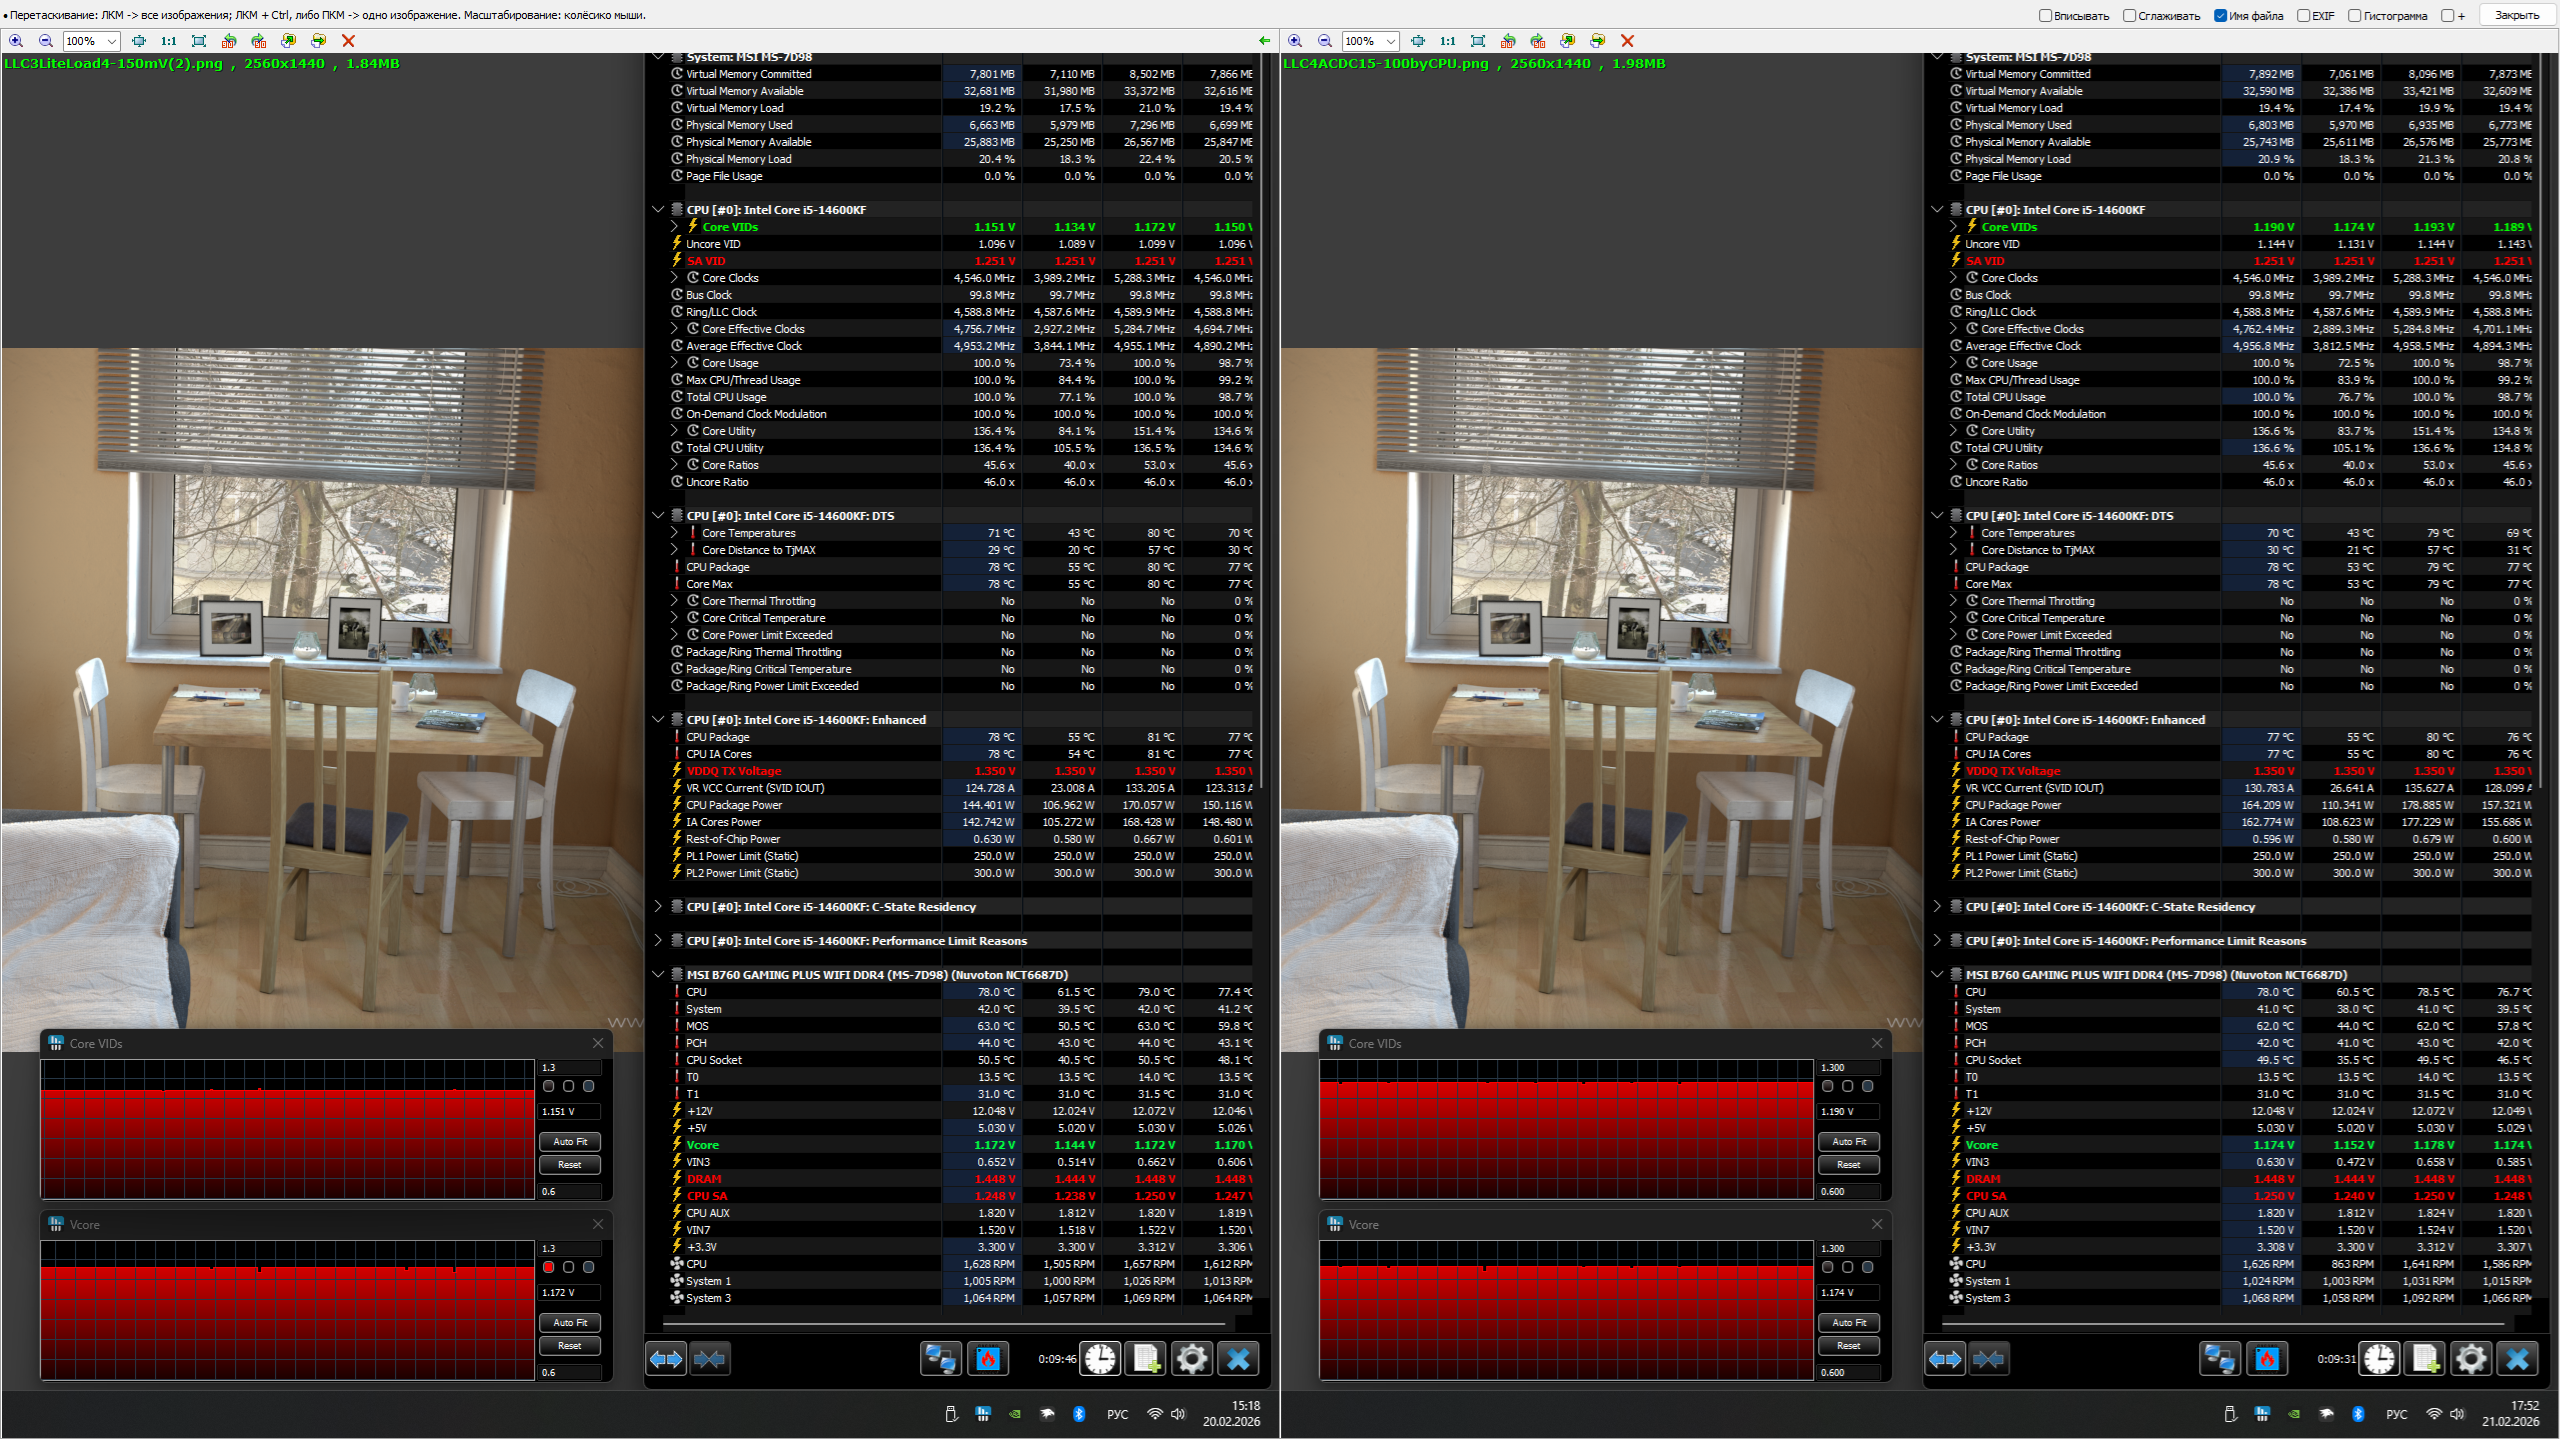The image size is (2560, 1440).
Task: Open right pane 100% zoom dropdown
Action: pyautogui.click(x=1390, y=41)
